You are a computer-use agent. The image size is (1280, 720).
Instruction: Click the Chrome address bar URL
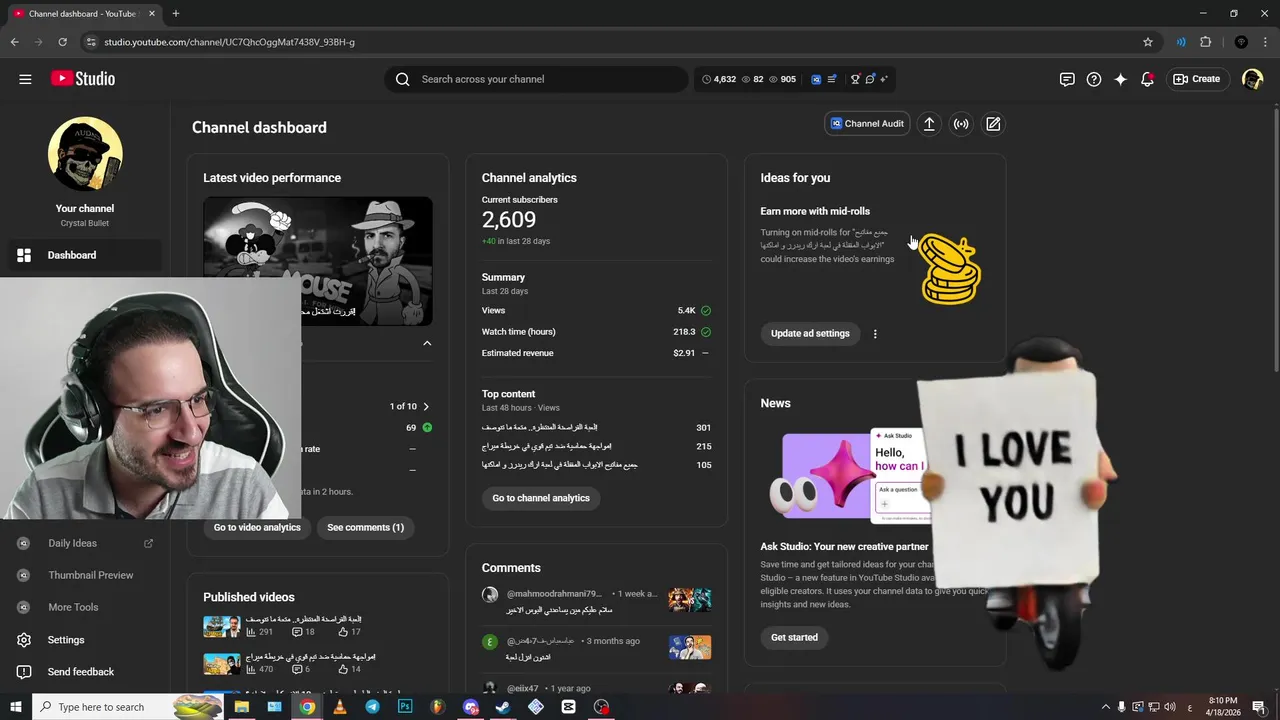(x=229, y=42)
